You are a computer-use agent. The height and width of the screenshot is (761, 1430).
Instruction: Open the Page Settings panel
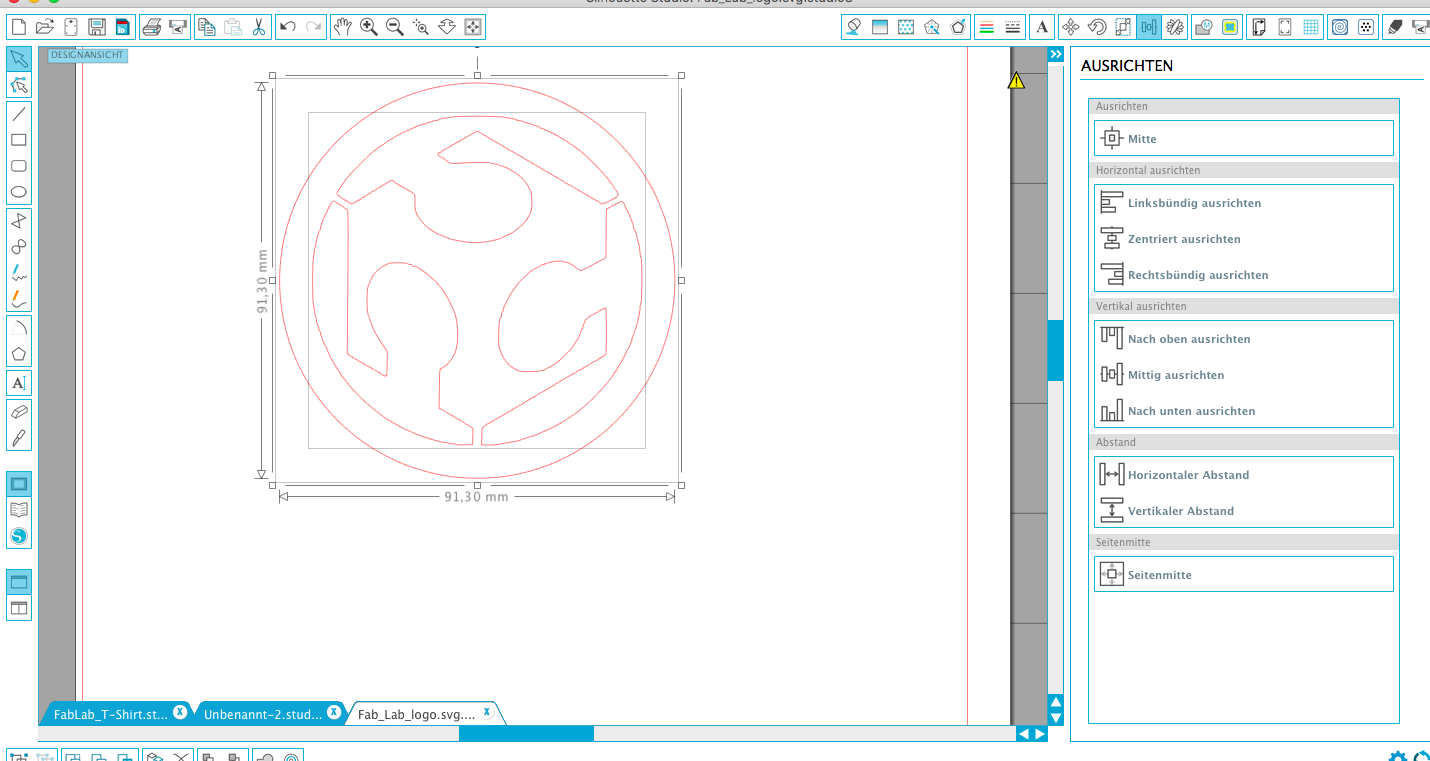1259,27
